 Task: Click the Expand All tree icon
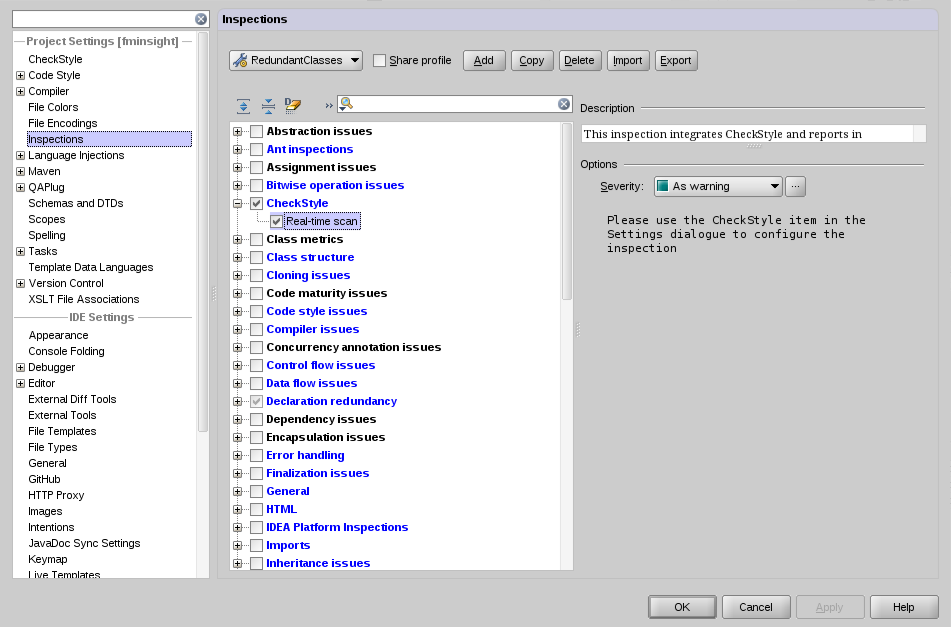pyautogui.click(x=243, y=106)
